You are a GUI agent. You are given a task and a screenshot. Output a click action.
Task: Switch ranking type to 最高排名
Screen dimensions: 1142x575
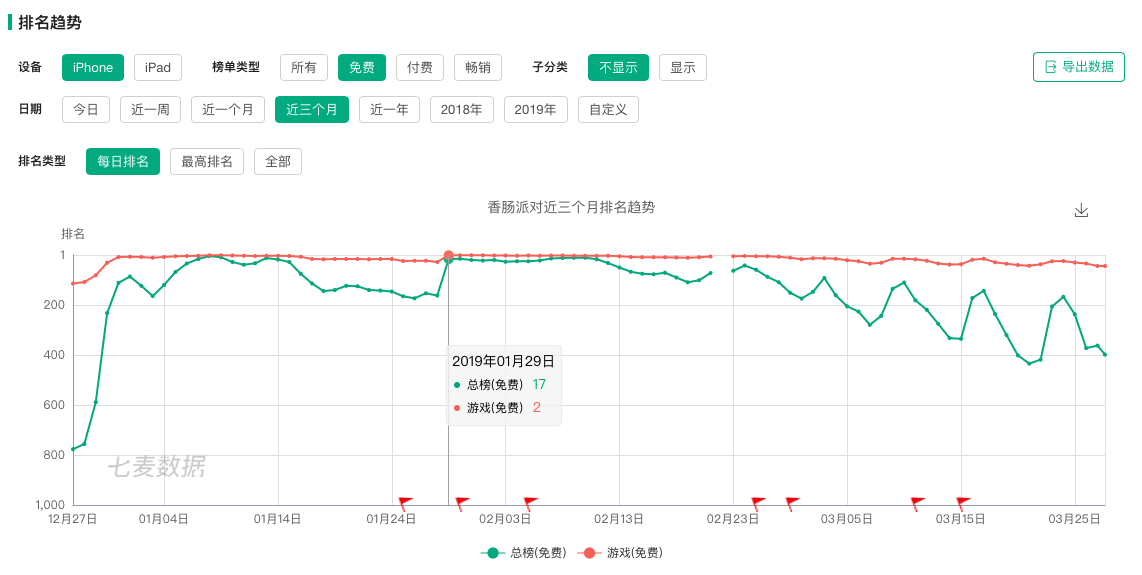click(x=207, y=162)
